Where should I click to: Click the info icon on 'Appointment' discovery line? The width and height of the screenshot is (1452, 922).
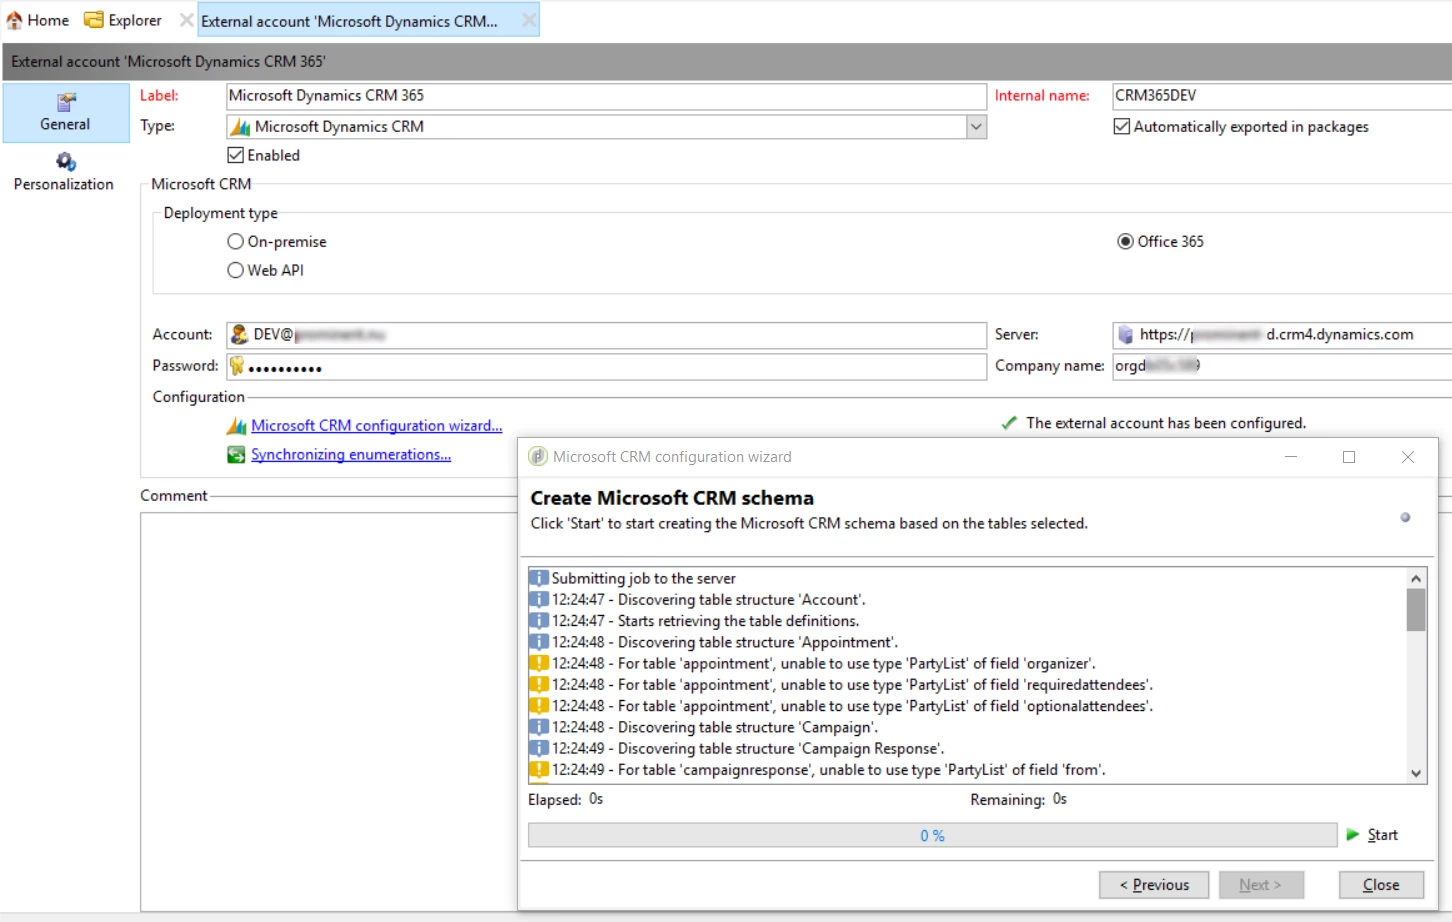[539, 643]
